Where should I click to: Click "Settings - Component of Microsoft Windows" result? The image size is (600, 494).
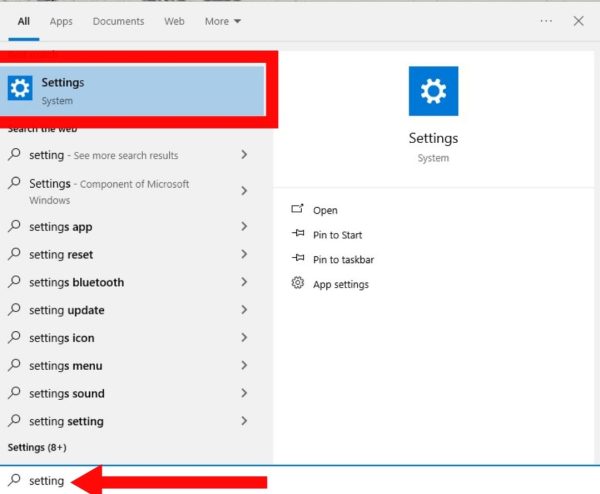[108, 191]
